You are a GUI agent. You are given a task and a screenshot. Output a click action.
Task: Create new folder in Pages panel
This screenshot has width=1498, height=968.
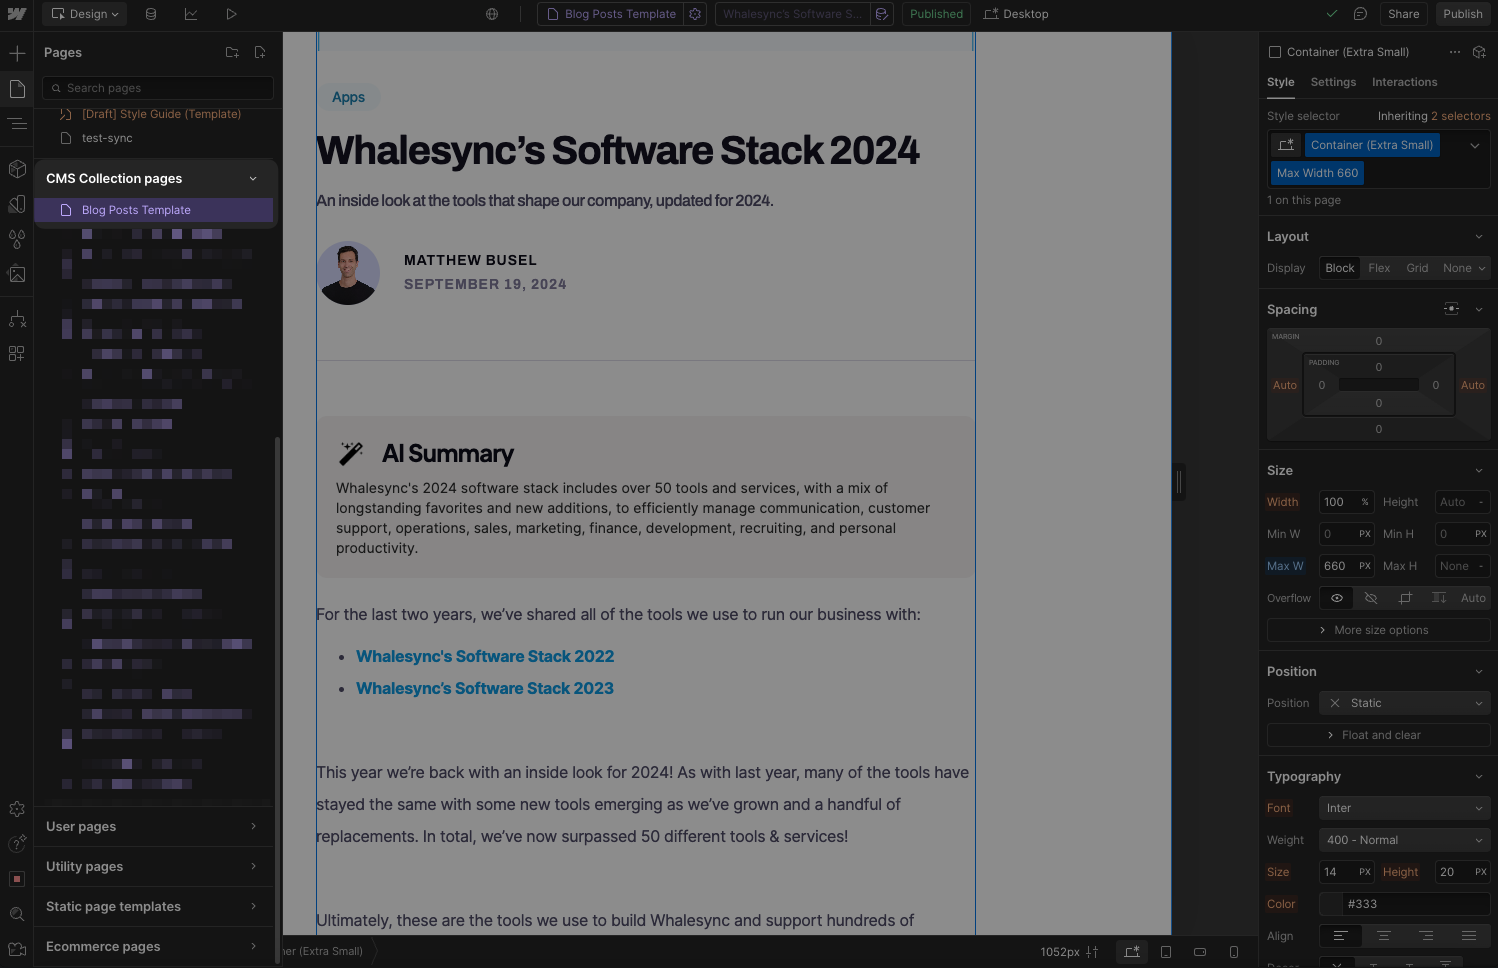(x=232, y=52)
